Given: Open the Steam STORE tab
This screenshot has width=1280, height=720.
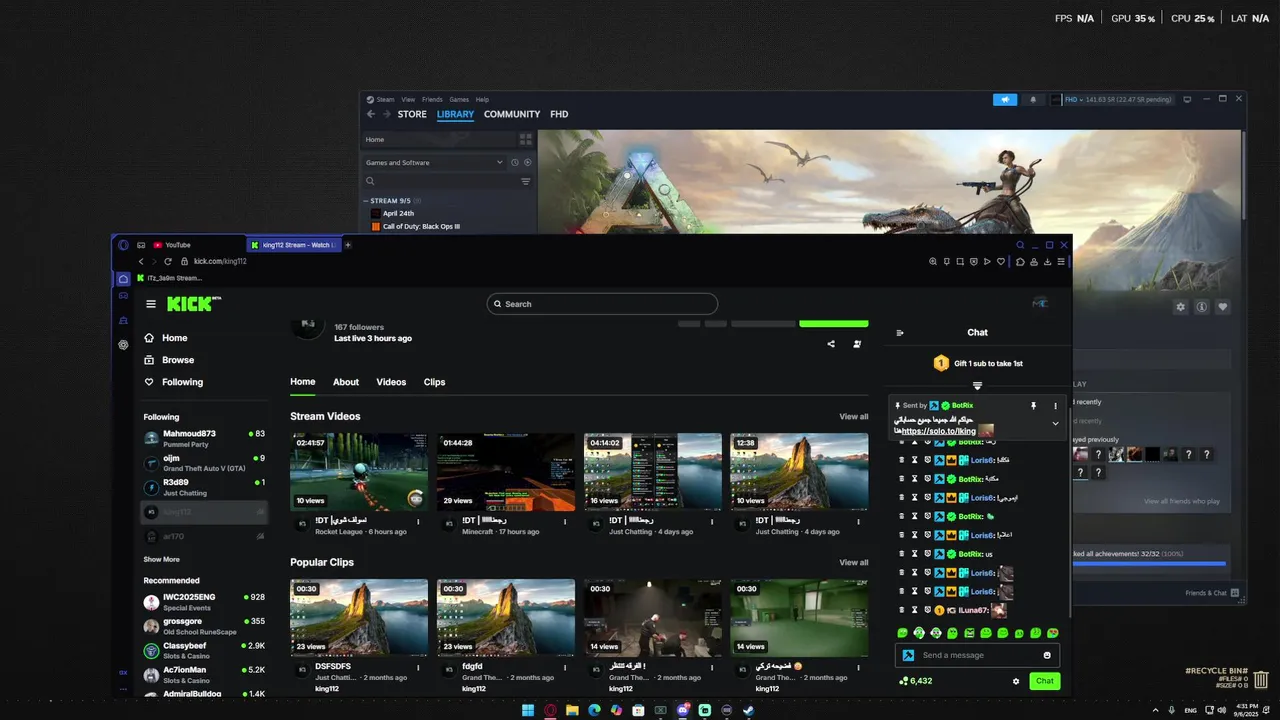Looking at the screenshot, I should tap(412, 114).
